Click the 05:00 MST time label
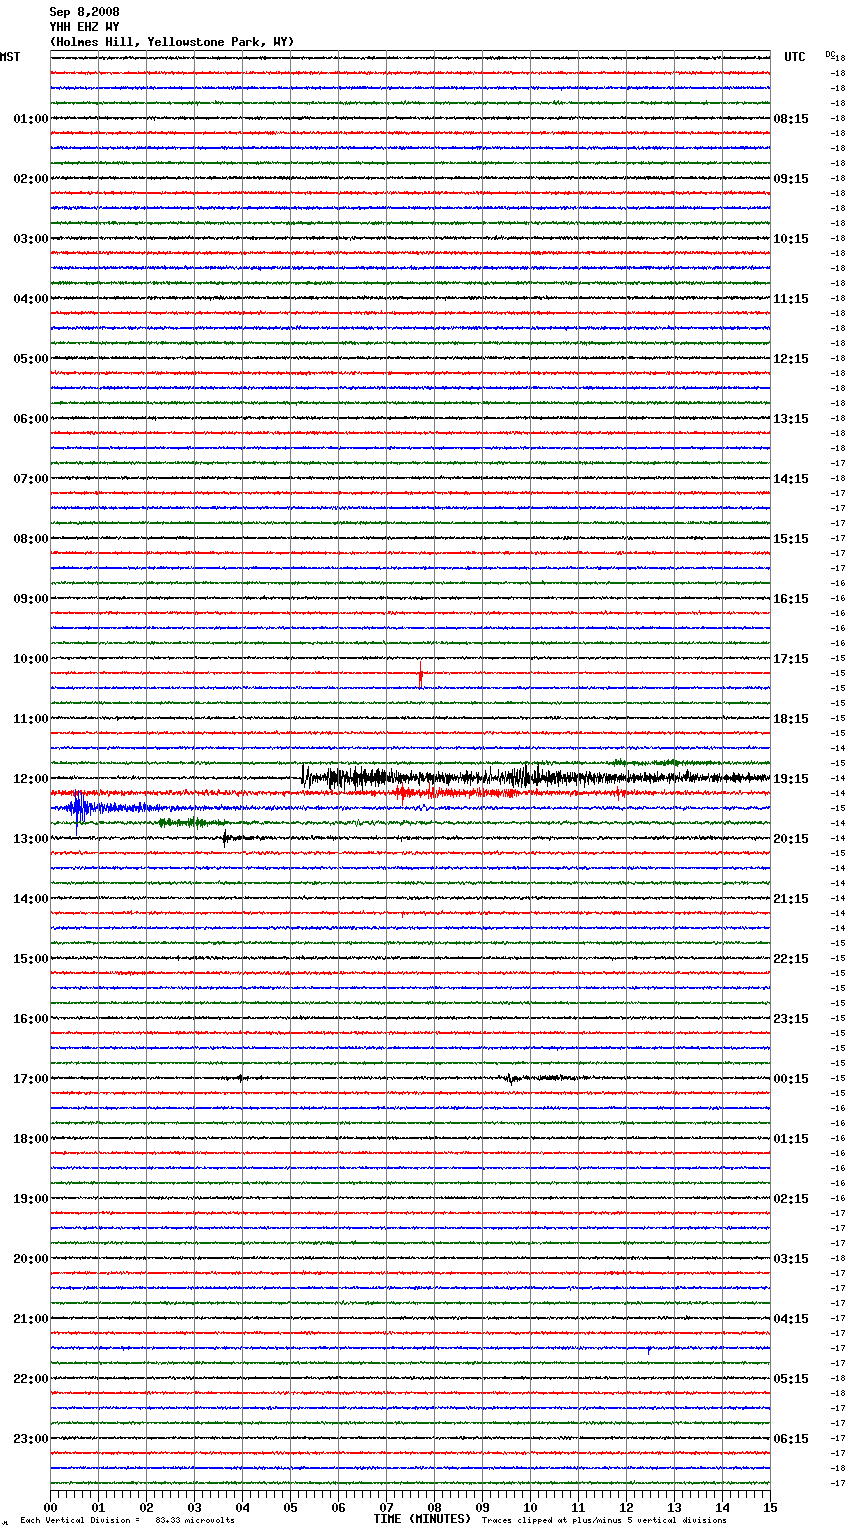850x1534 pixels. (x=30, y=359)
